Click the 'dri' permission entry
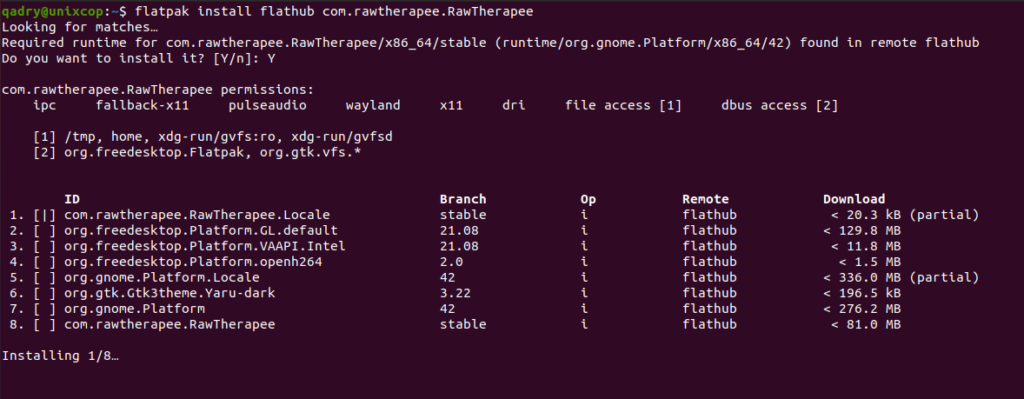Screen dimensions: 1024x399 click(514, 105)
